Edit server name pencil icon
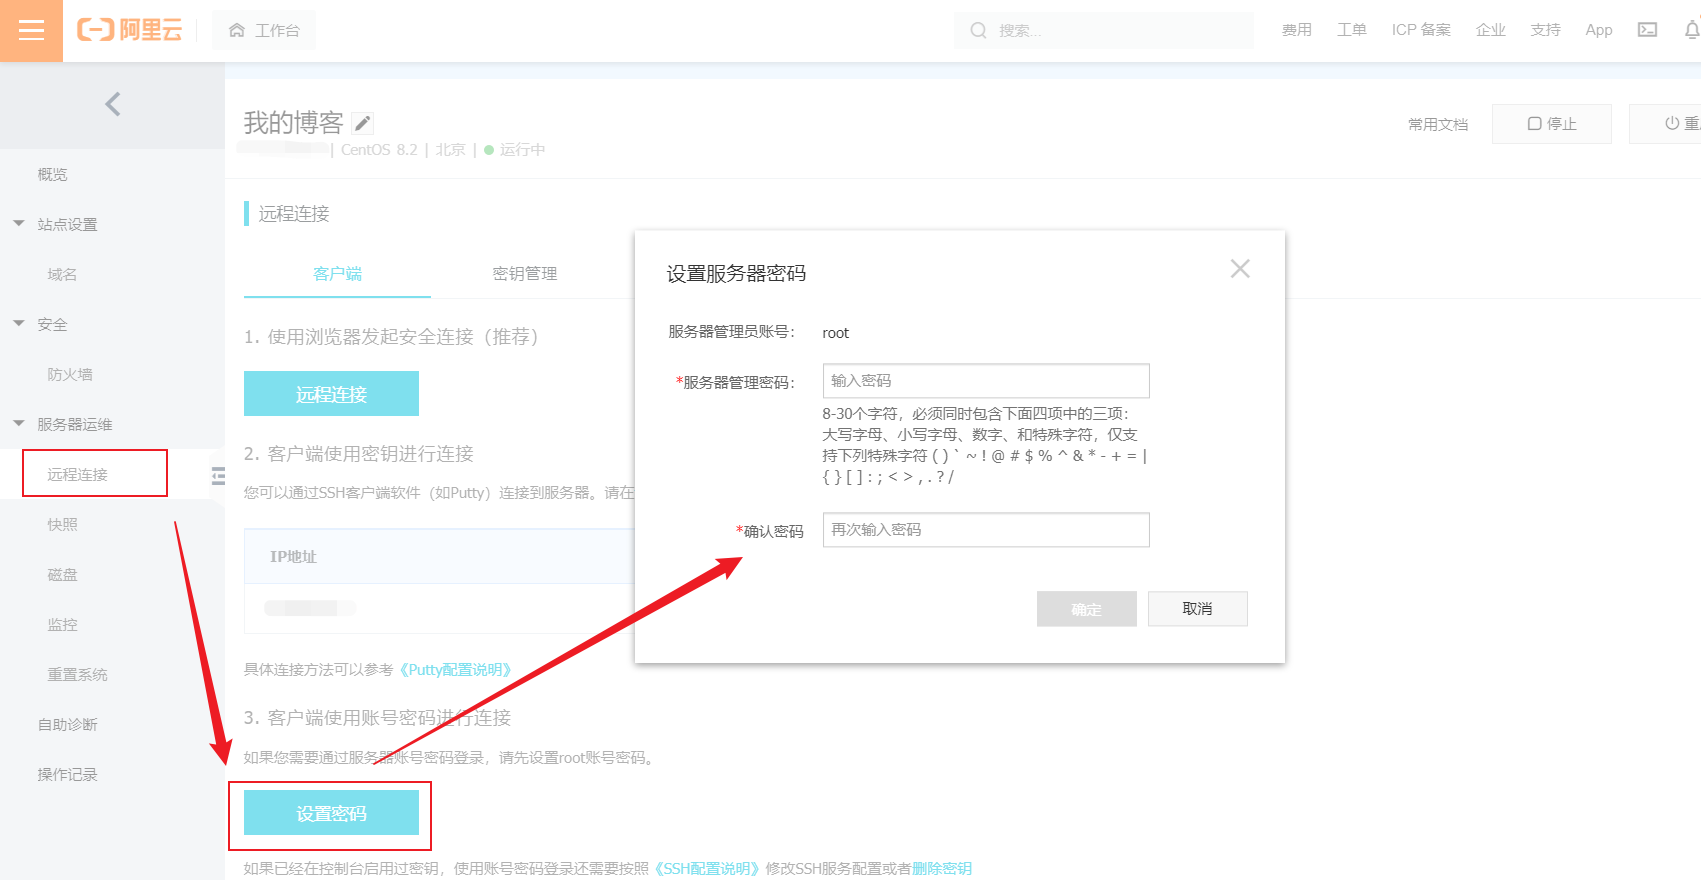1701x880 pixels. tap(363, 123)
